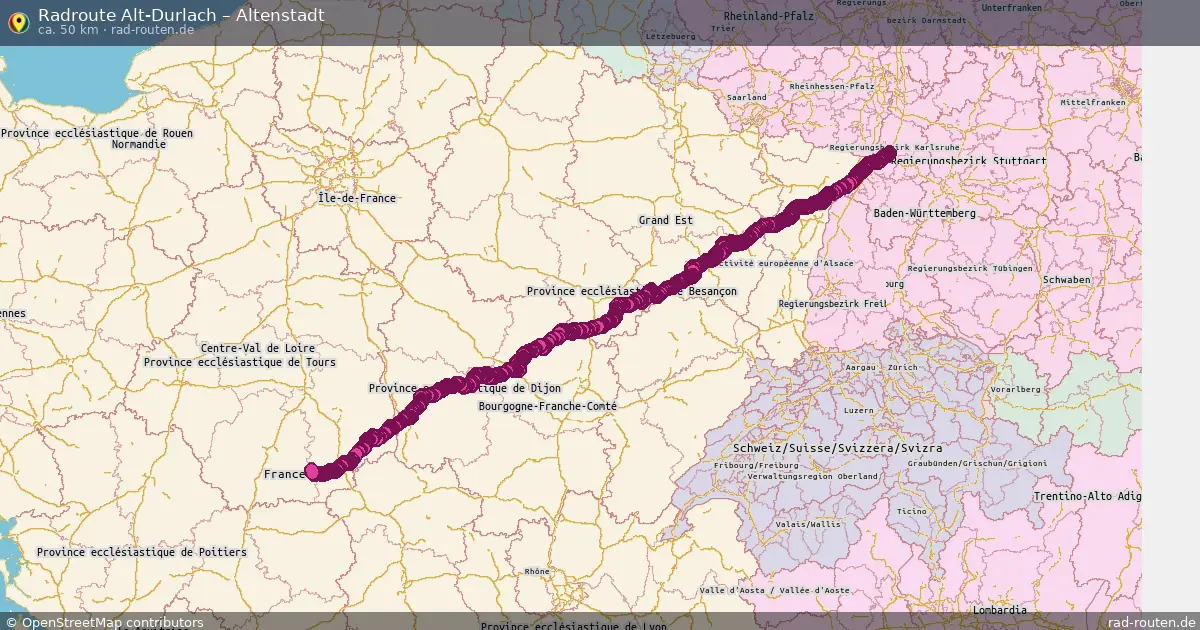1200x630 pixels.
Task: Click the location pin logo icon
Action: (x=17, y=22)
